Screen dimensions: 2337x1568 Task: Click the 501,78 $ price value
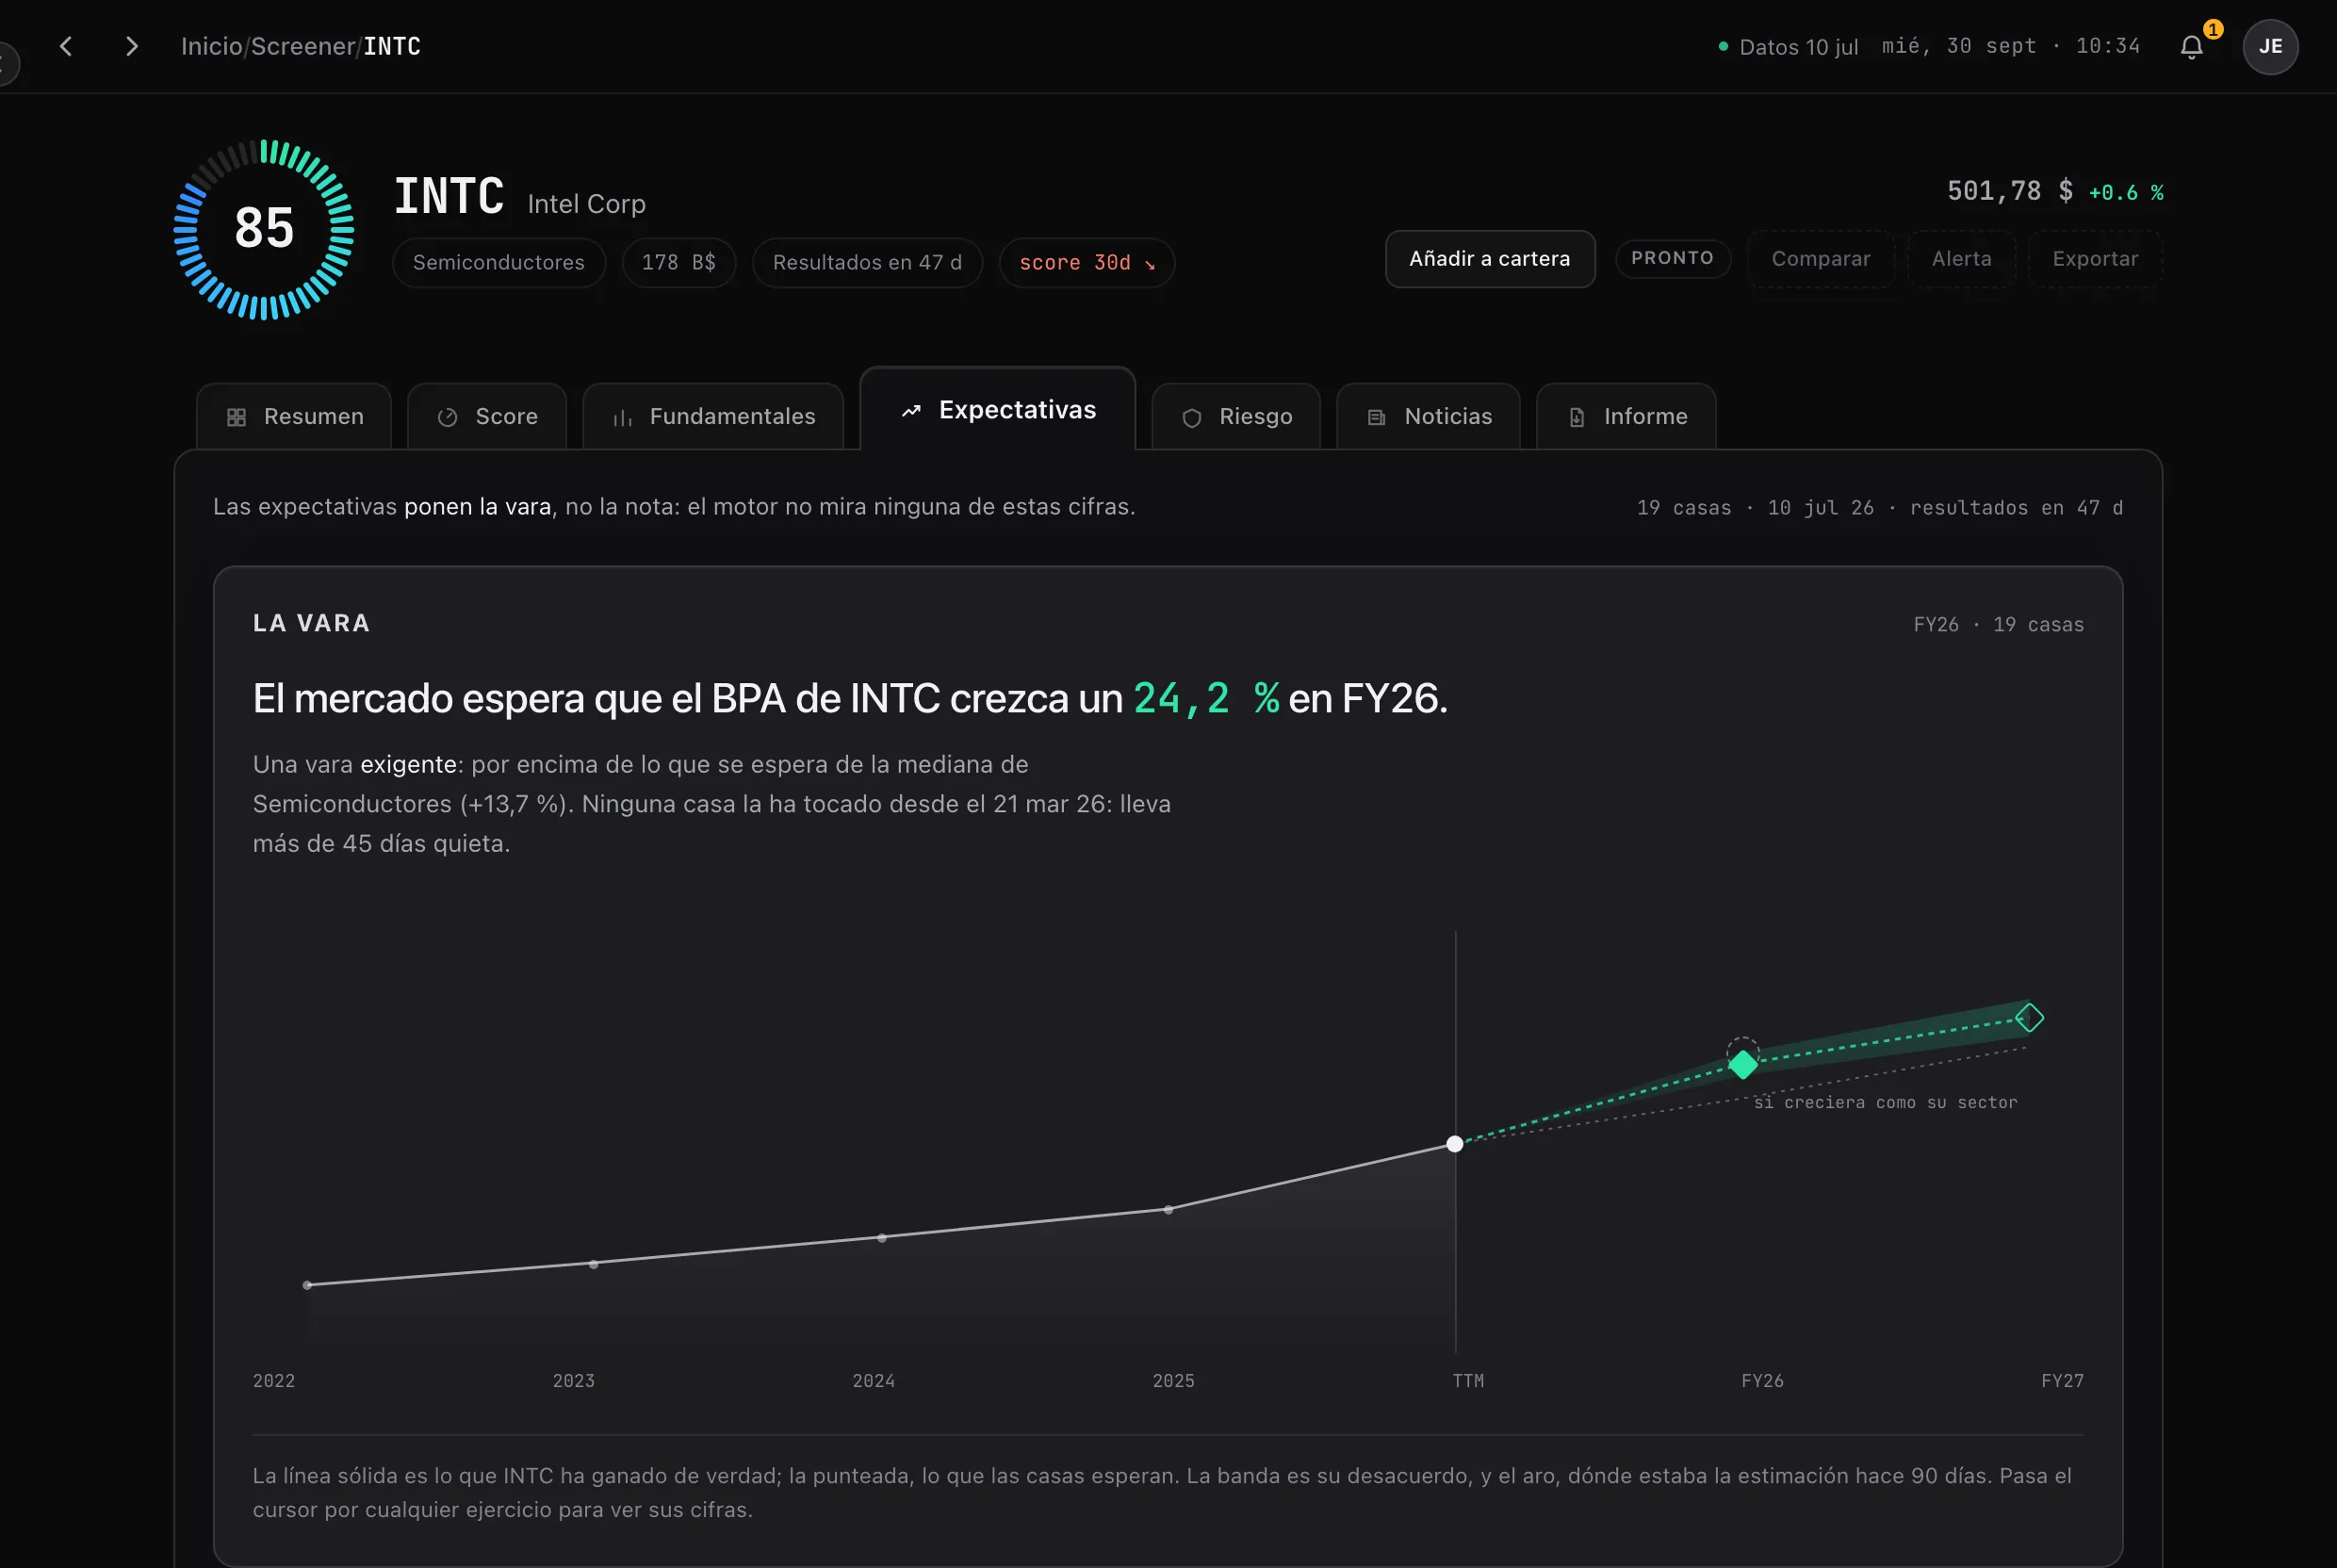[2009, 191]
